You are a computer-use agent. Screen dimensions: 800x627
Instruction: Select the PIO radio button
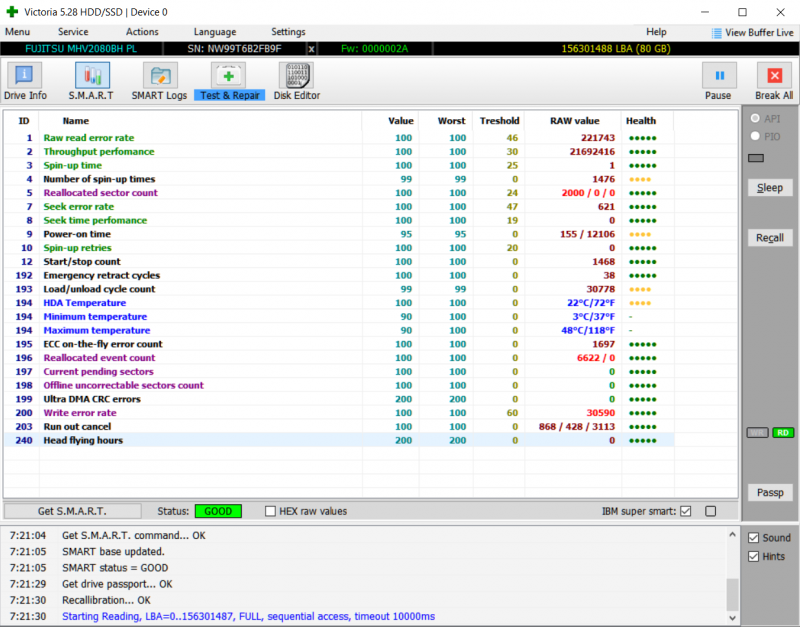pyautogui.click(x=755, y=136)
